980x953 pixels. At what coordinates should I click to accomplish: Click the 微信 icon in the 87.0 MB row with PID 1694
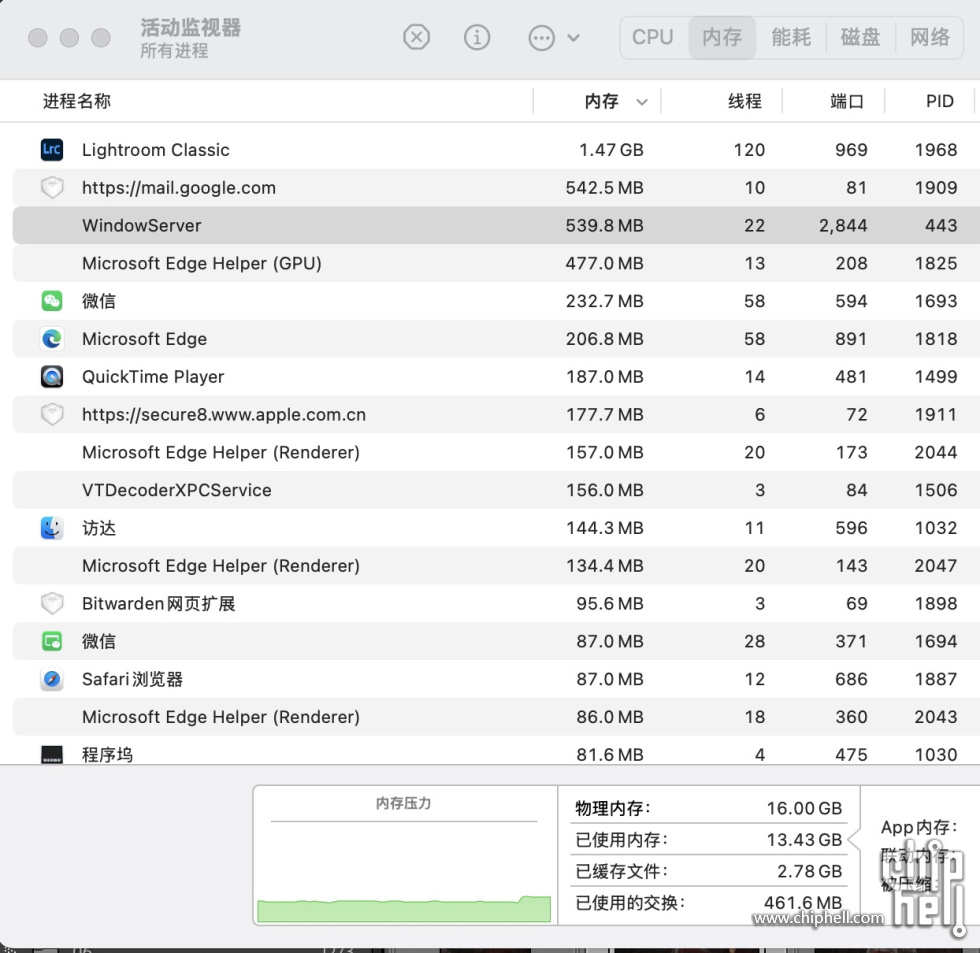pyautogui.click(x=52, y=641)
